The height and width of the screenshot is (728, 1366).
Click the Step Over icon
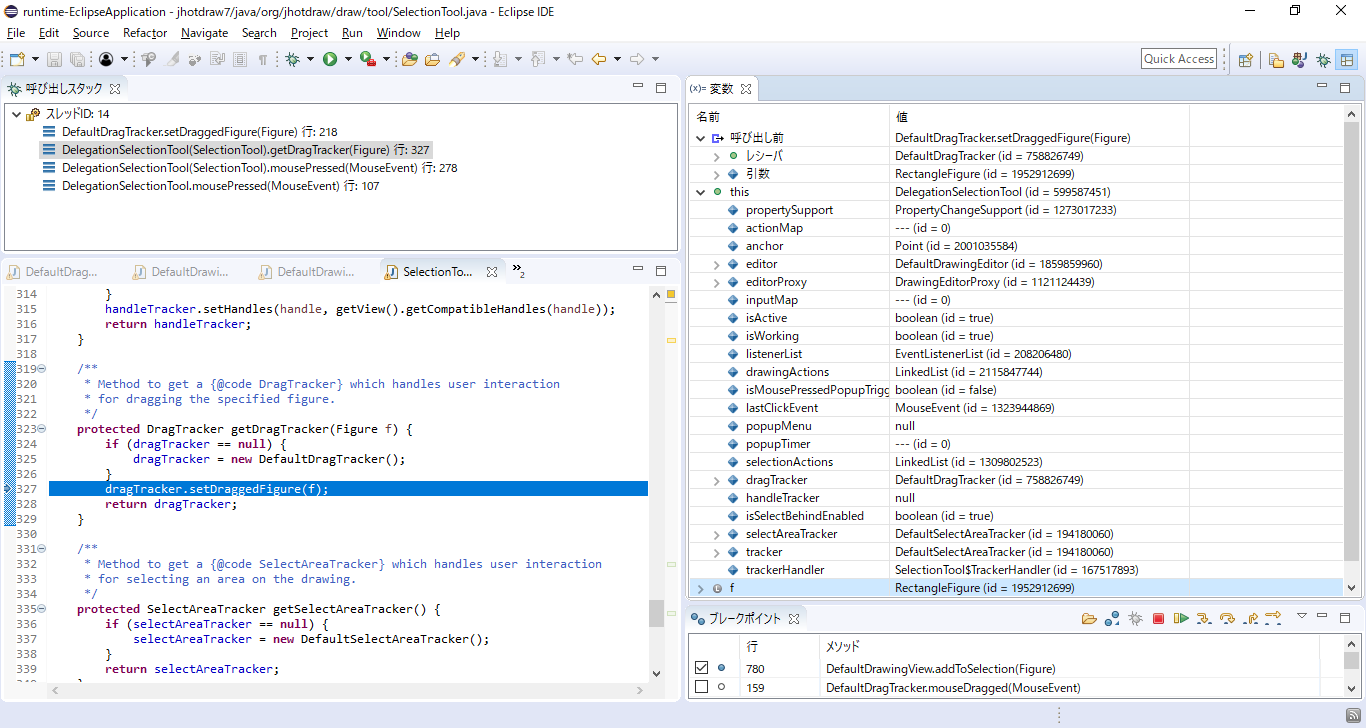click(x=1227, y=619)
